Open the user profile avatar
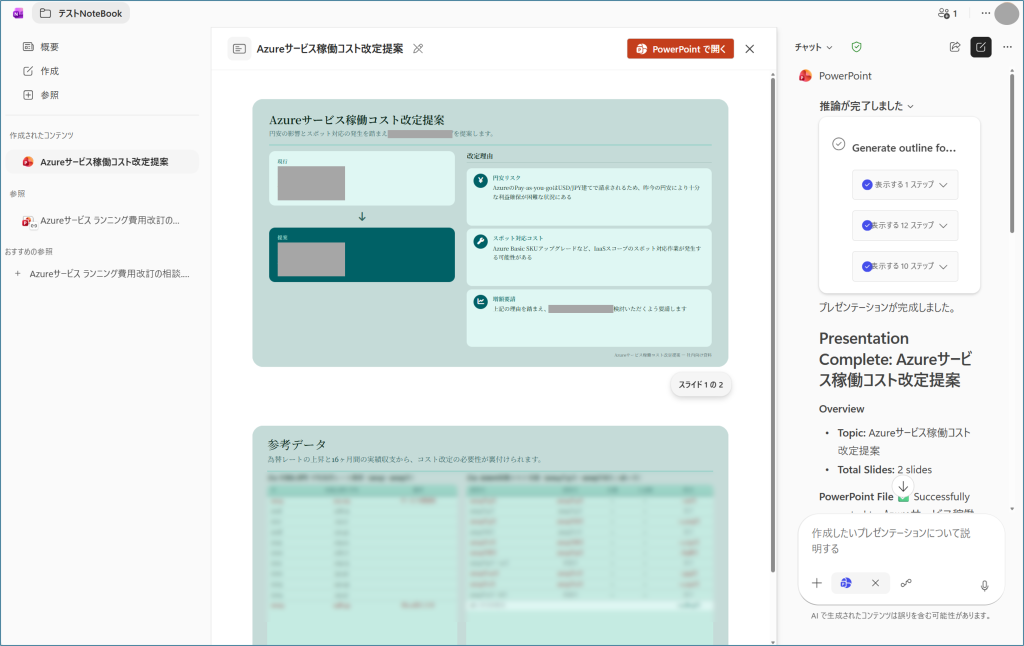 (1006, 13)
